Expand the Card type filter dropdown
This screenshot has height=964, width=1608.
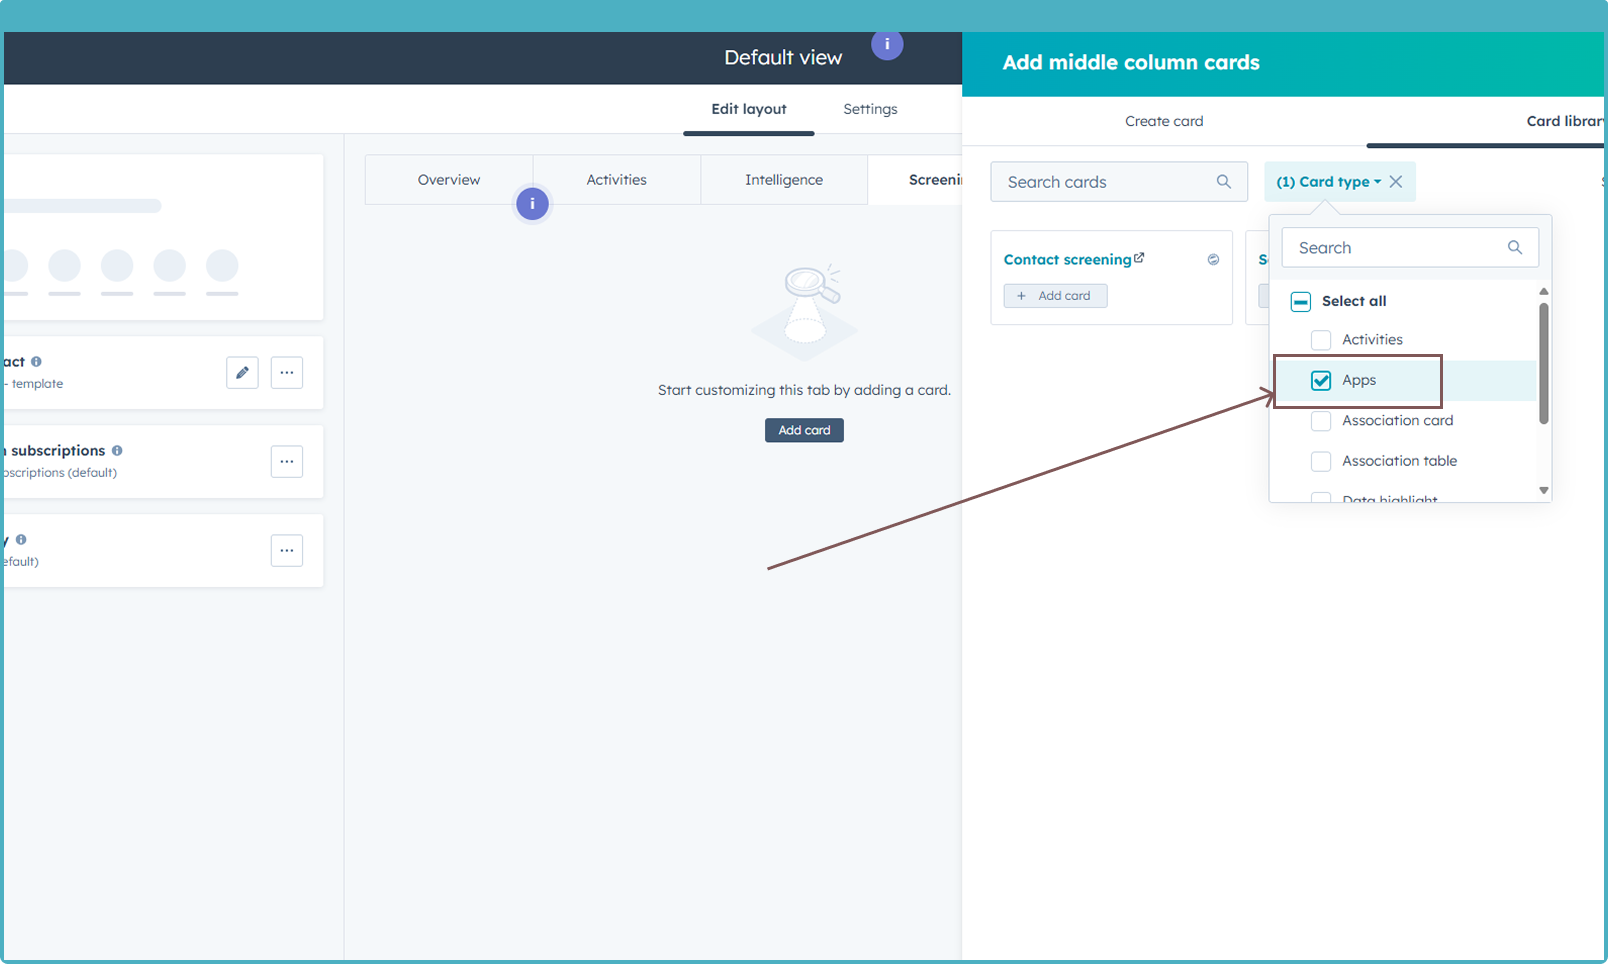click(x=1329, y=182)
